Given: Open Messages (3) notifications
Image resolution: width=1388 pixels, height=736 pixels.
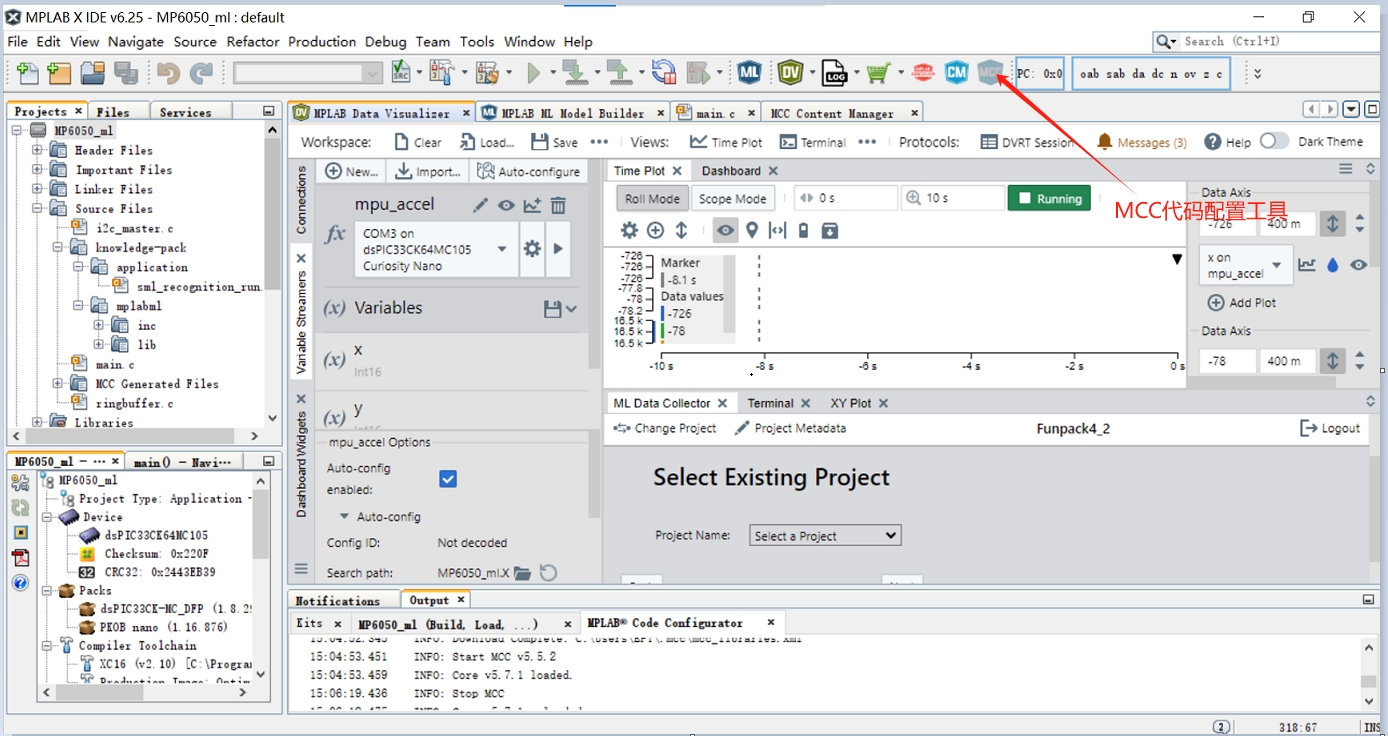Looking at the screenshot, I should point(1142,142).
